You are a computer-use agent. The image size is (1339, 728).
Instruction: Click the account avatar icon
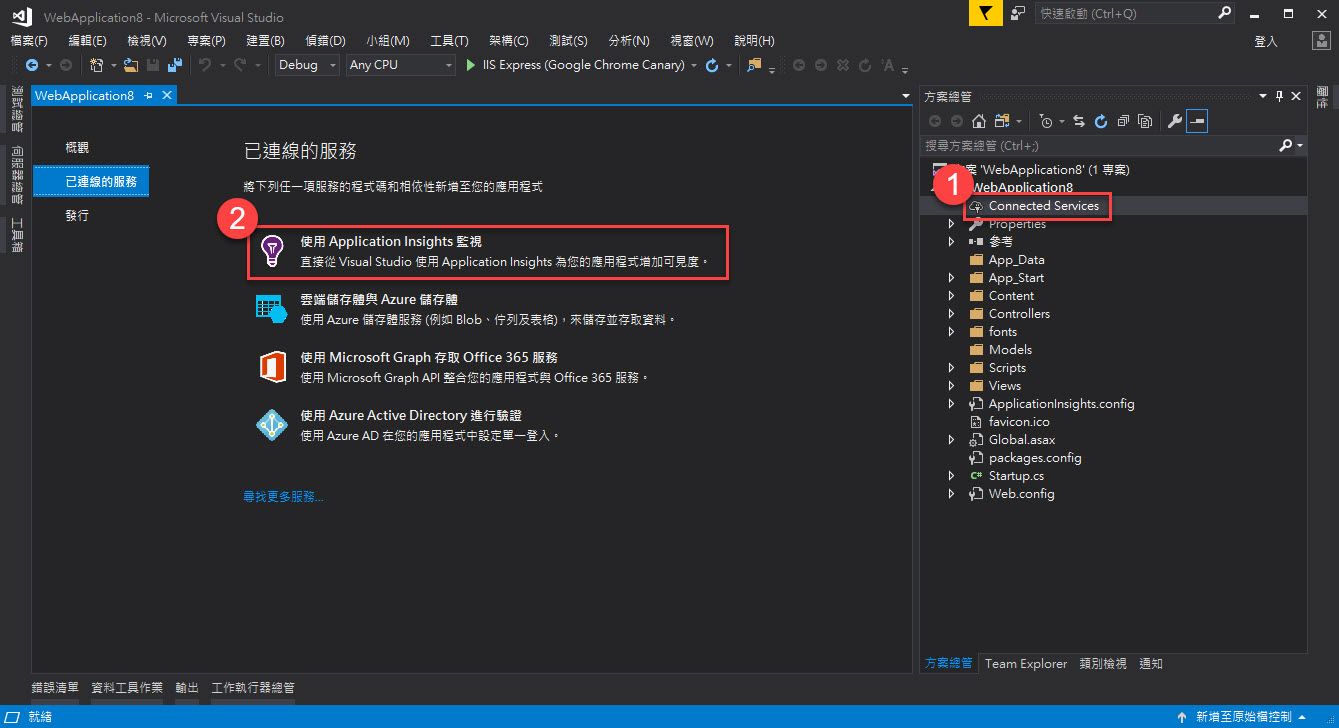(1322, 41)
